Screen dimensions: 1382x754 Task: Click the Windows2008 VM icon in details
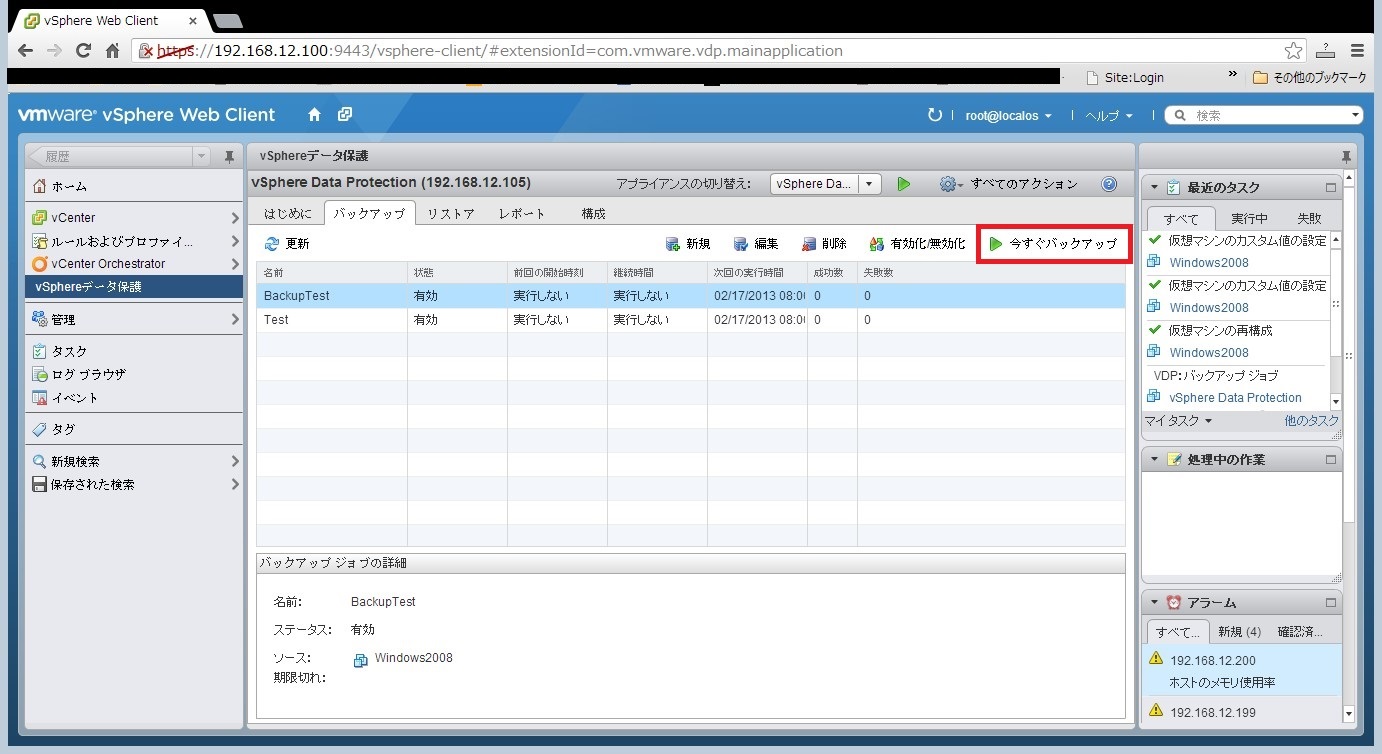pyautogui.click(x=361, y=660)
